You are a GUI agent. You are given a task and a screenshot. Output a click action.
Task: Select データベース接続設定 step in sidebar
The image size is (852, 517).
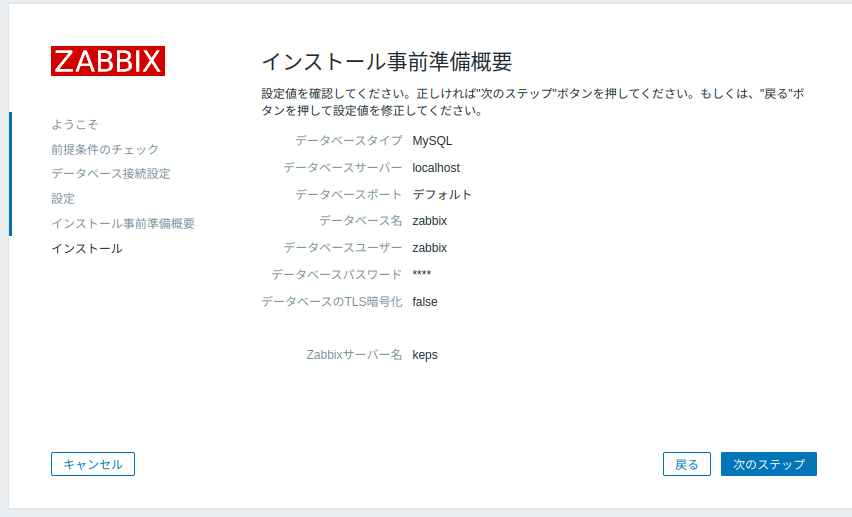tap(111, 173)
